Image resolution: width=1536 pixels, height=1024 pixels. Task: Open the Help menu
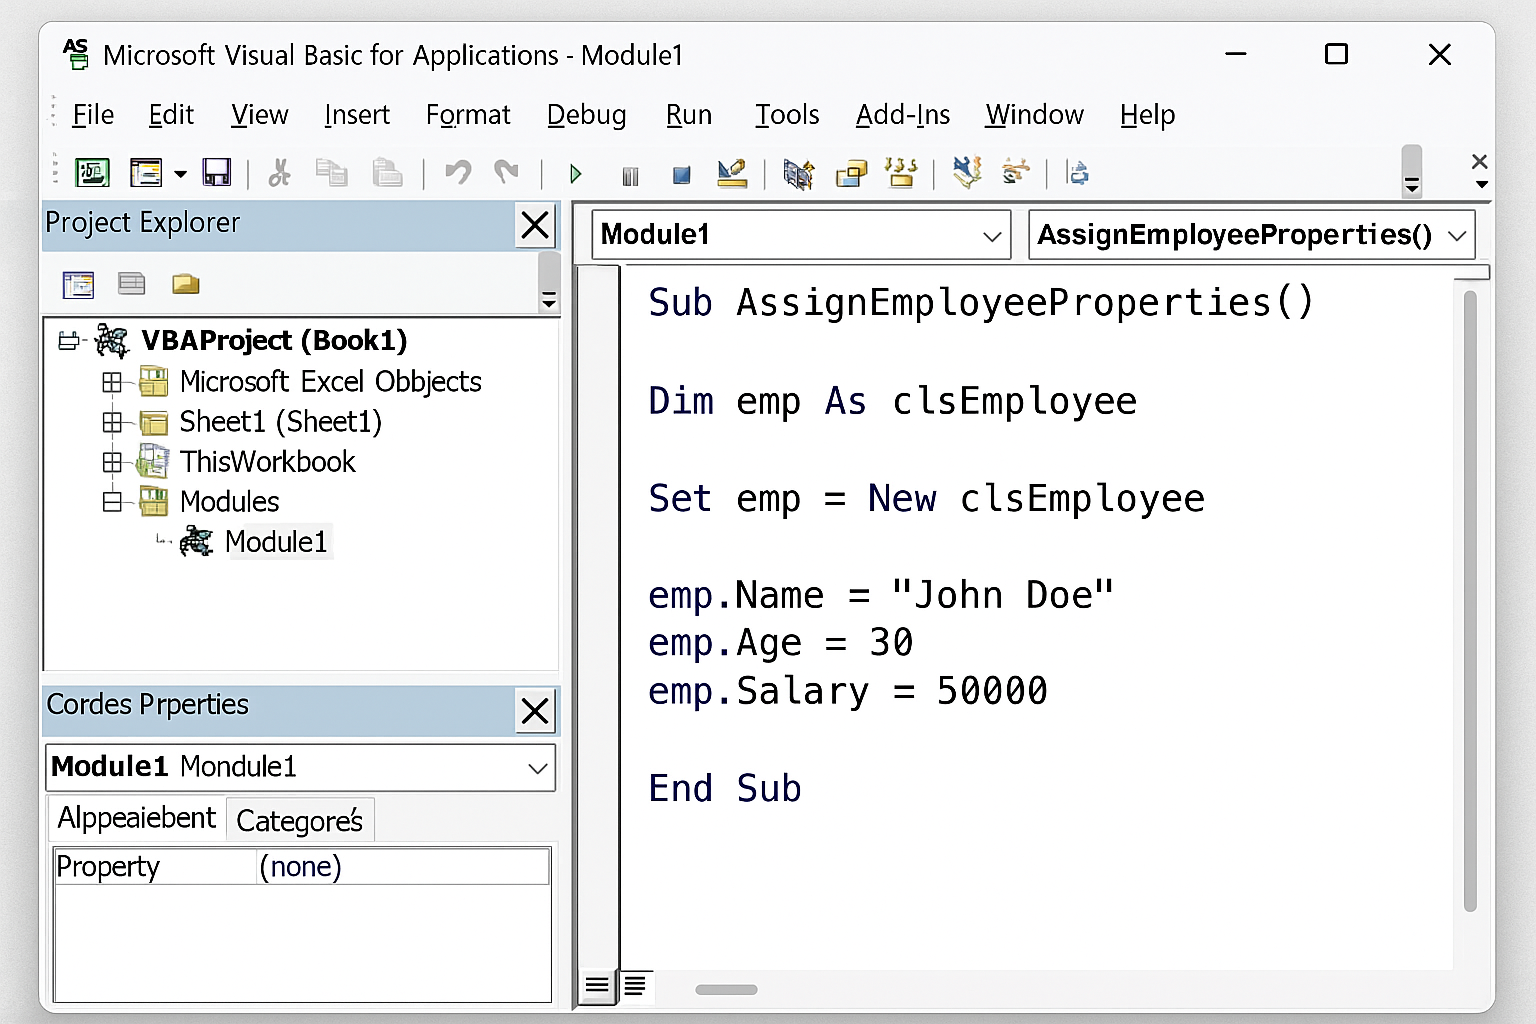click(x=1147, y=115)
